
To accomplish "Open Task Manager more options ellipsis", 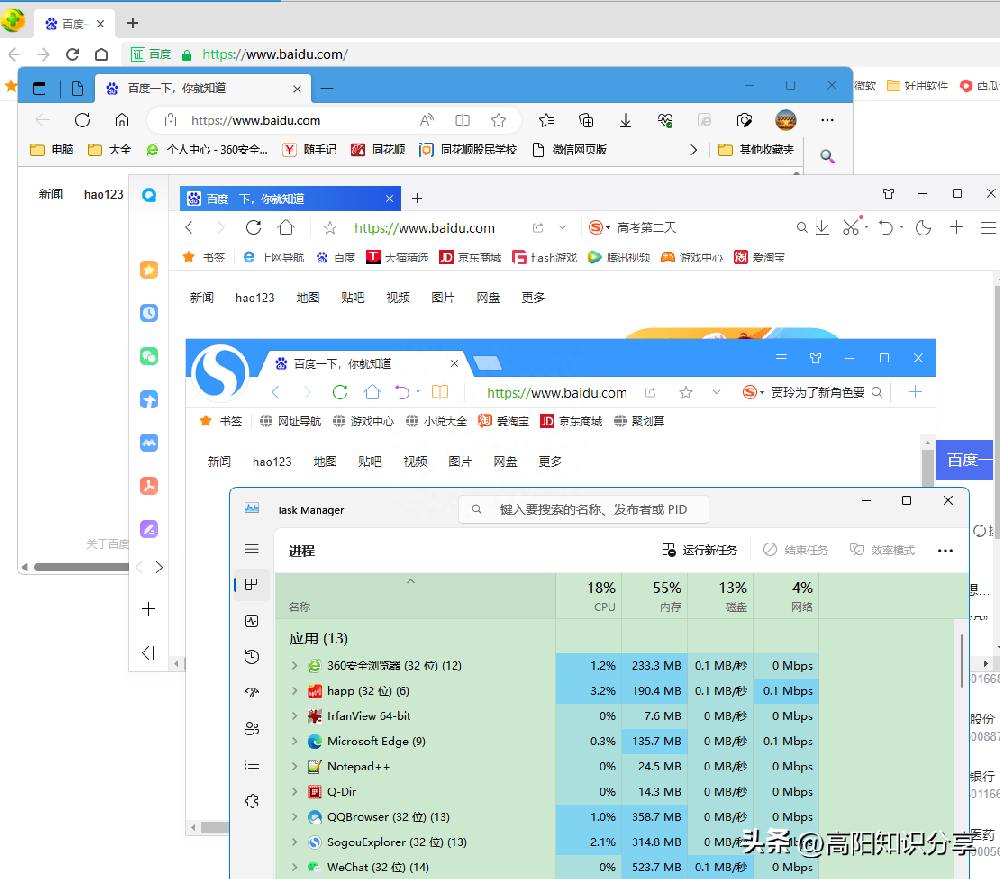I will point(945,550).
